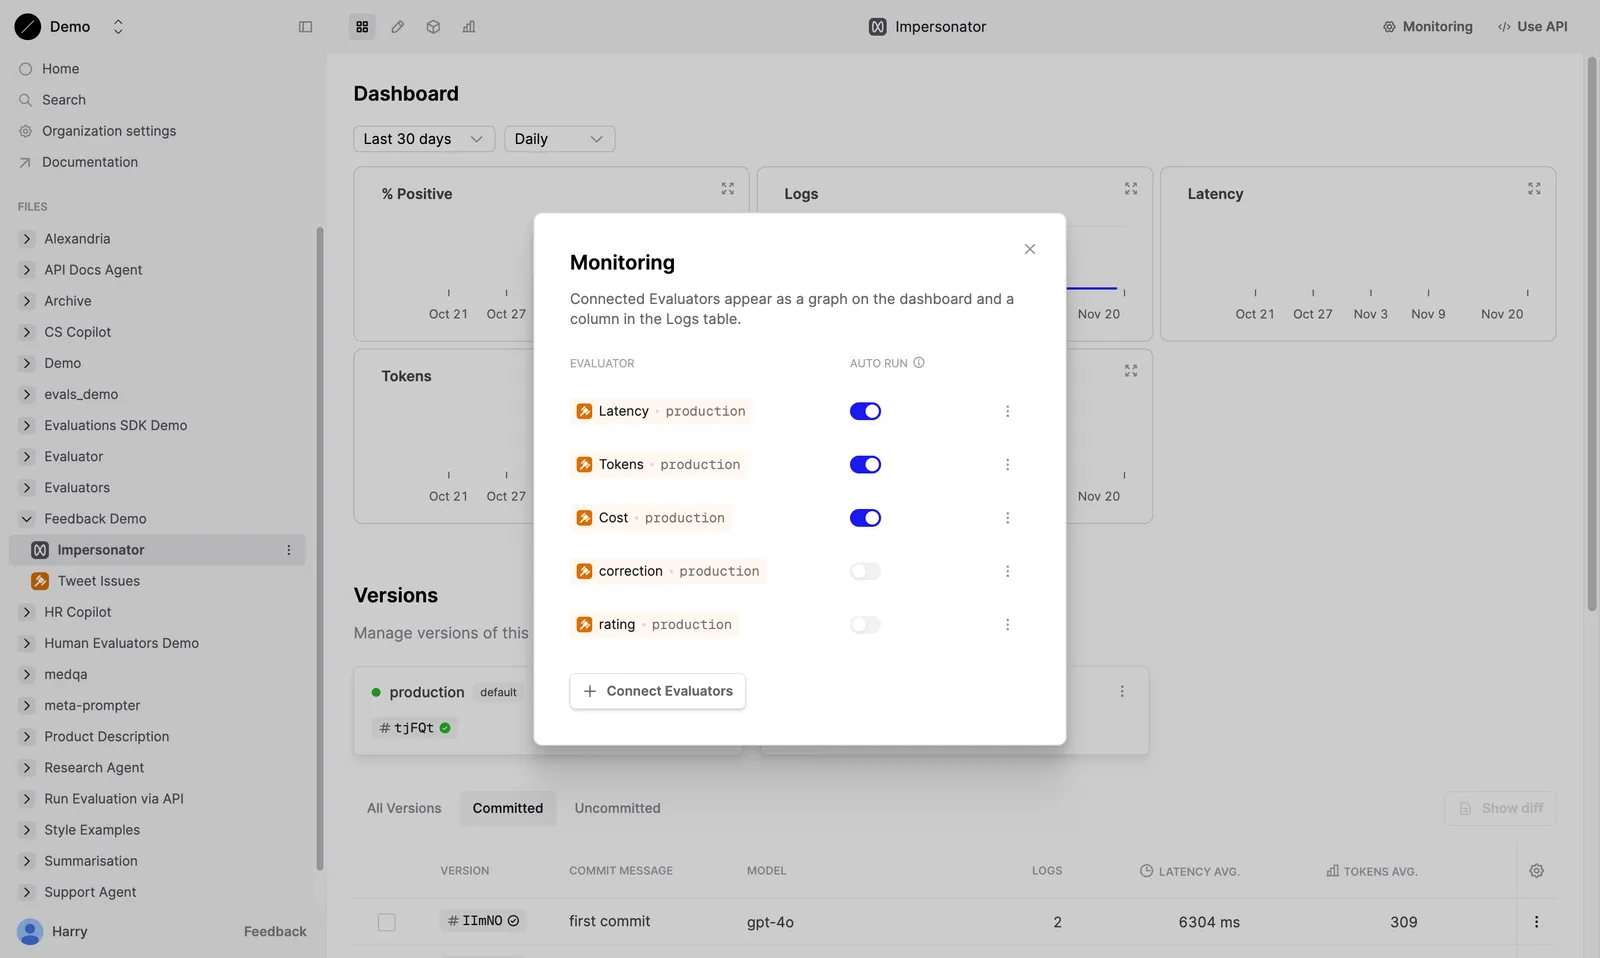
Task: Open Tweet Issues file in sidebar
Action: [99, 581]
